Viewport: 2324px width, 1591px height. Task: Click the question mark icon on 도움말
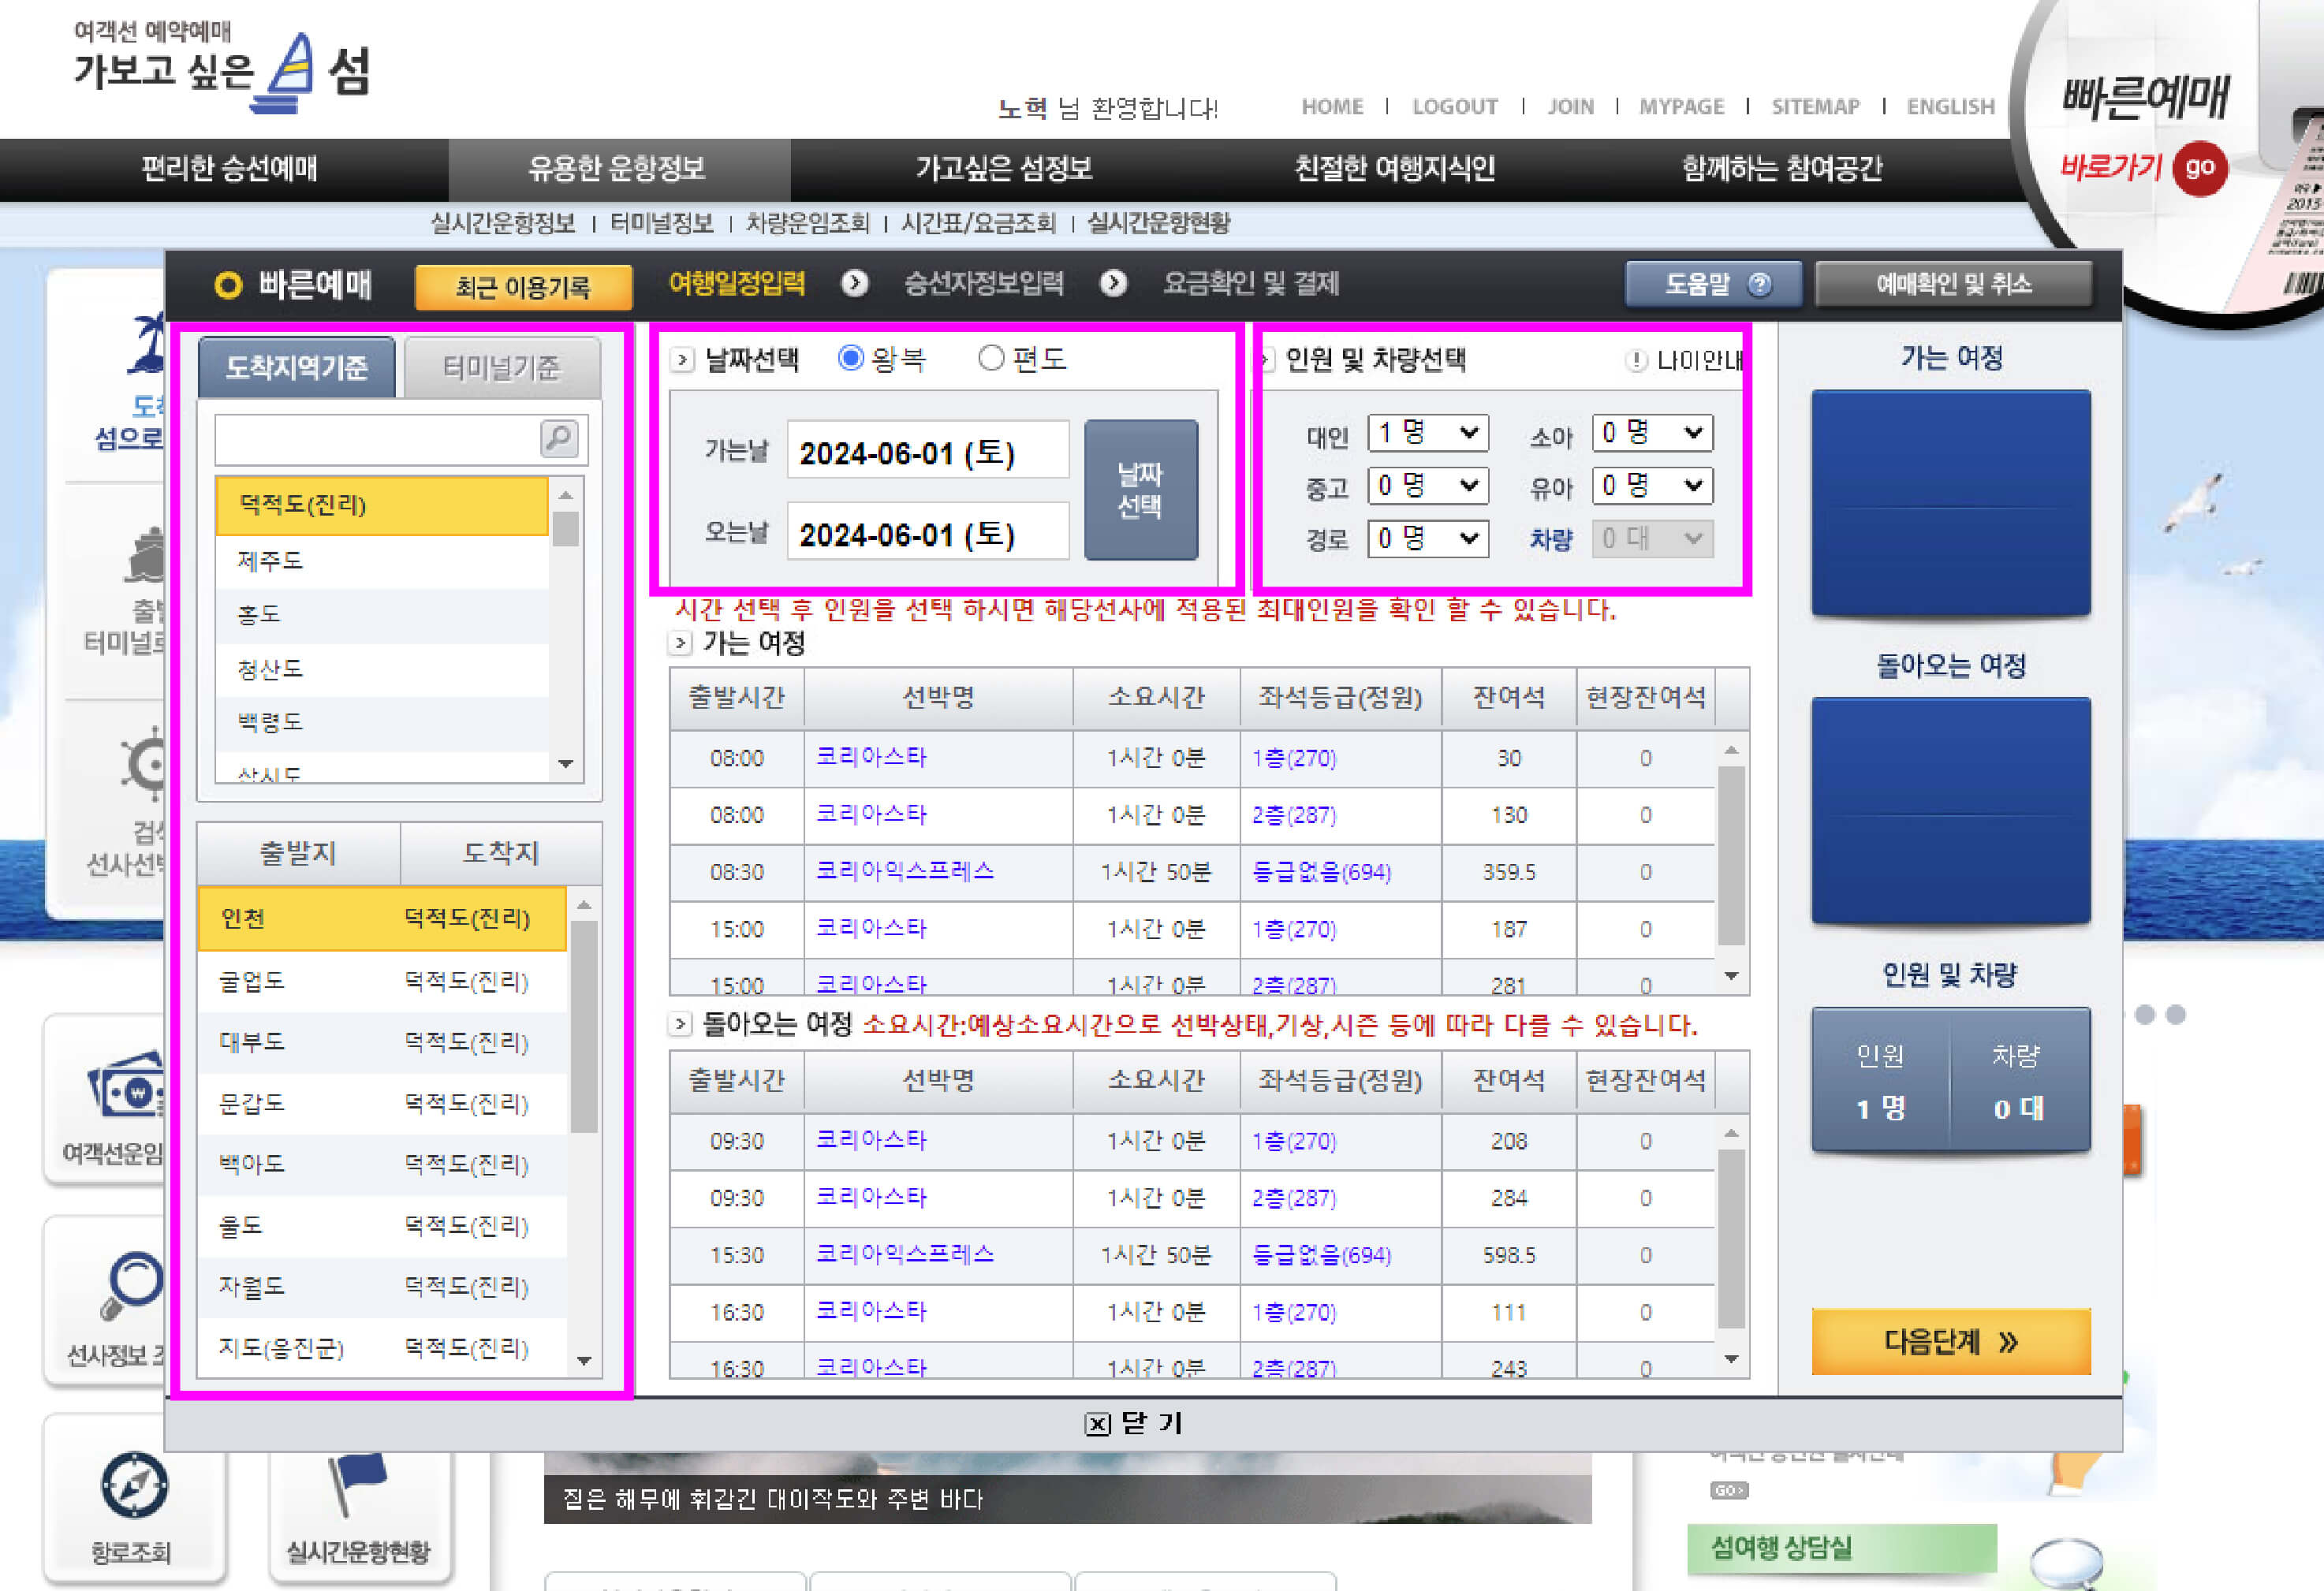click(1760, 285)
